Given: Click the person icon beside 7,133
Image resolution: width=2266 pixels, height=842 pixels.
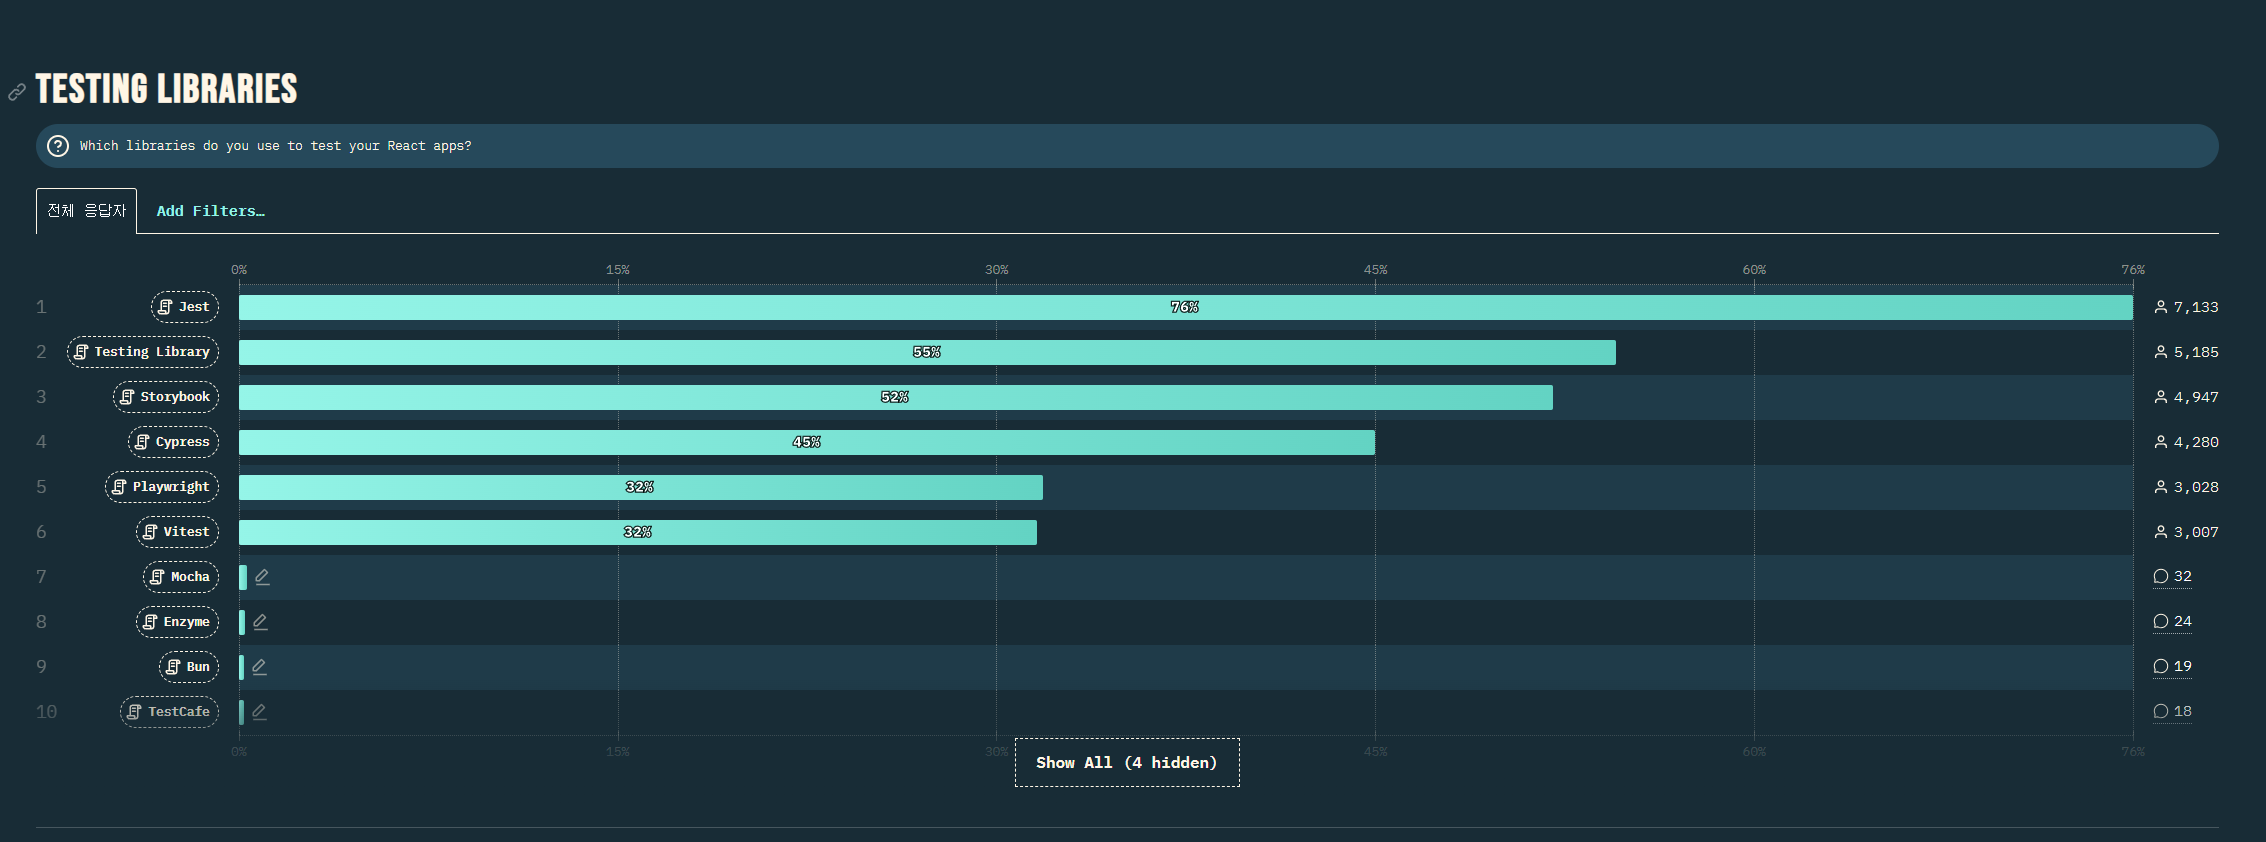Looking at the screenshot, I should (2161, 307).
